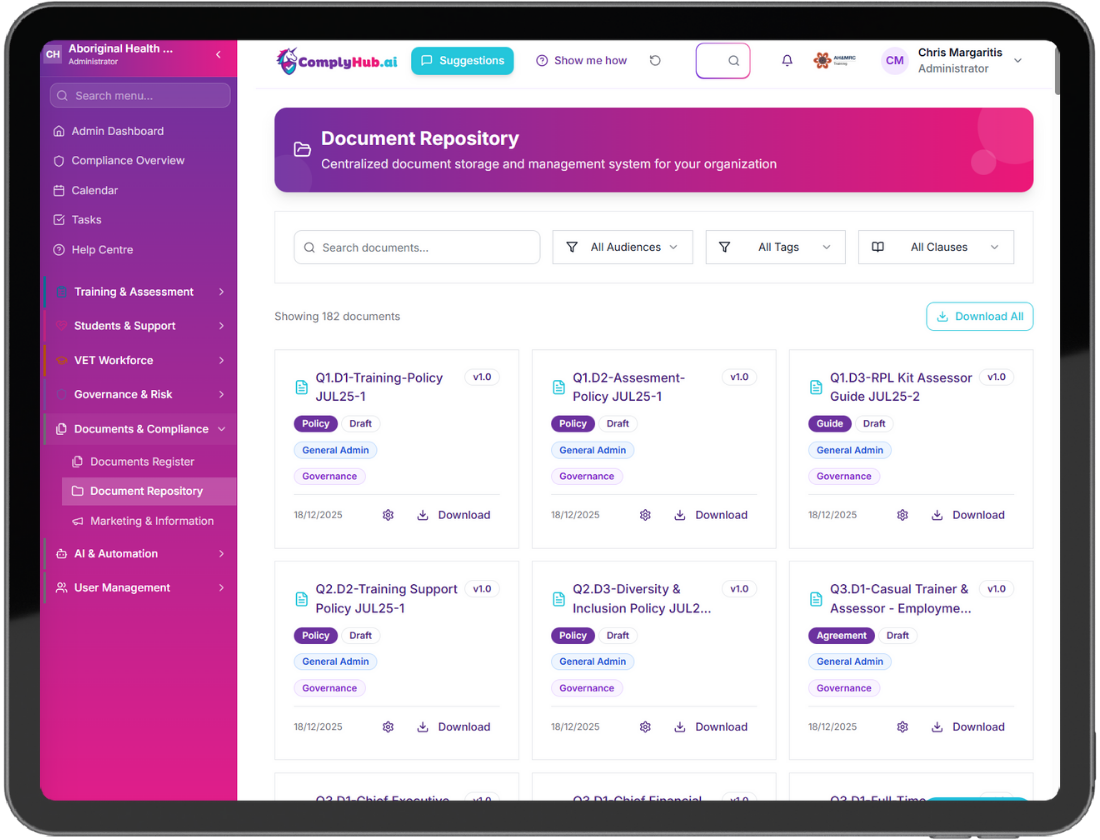Focus the Search menu field in sidebar
The width and height of the screenshot is (1100, 840).
[140, 95]
